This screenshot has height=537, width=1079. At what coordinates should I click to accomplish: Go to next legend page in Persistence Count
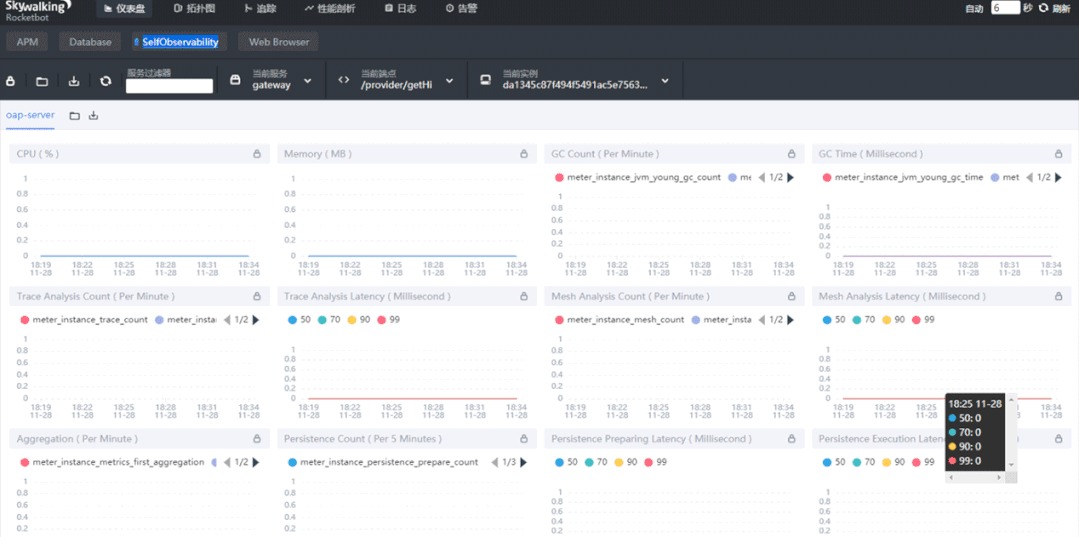(524, 463)
